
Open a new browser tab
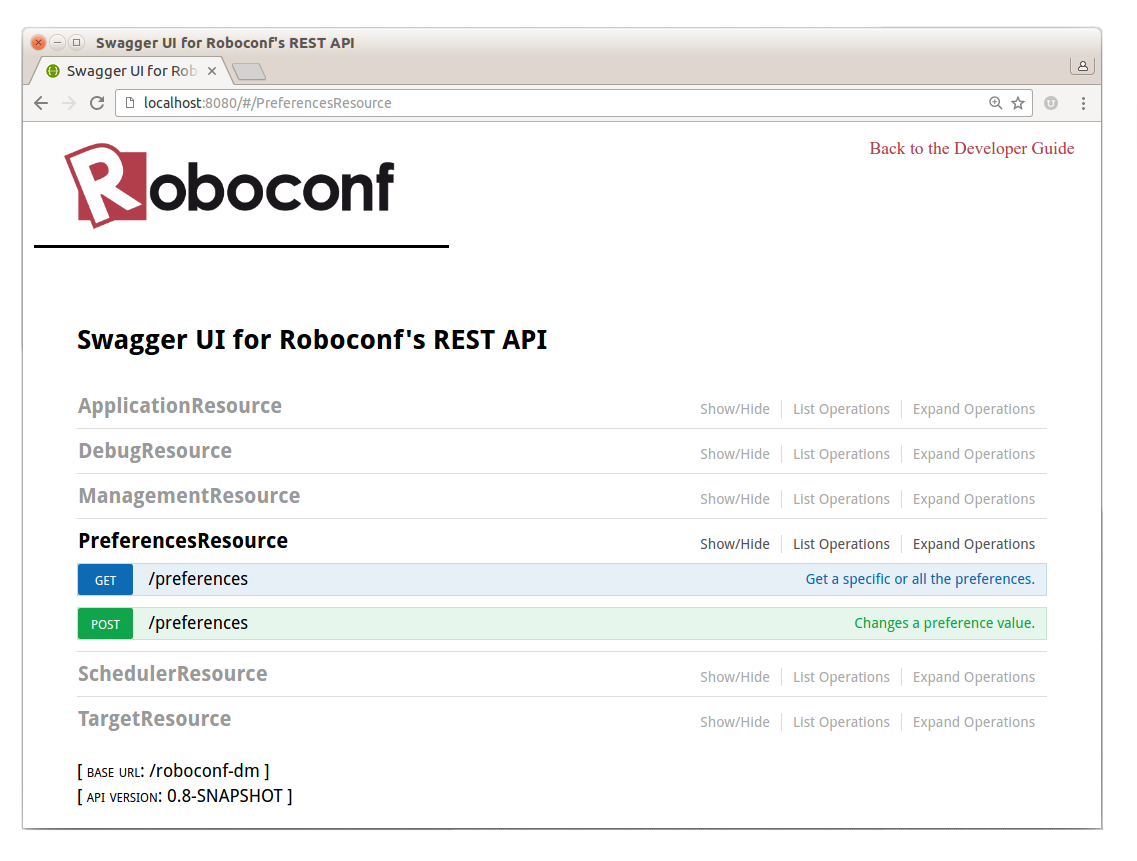[x=248, y=70]
